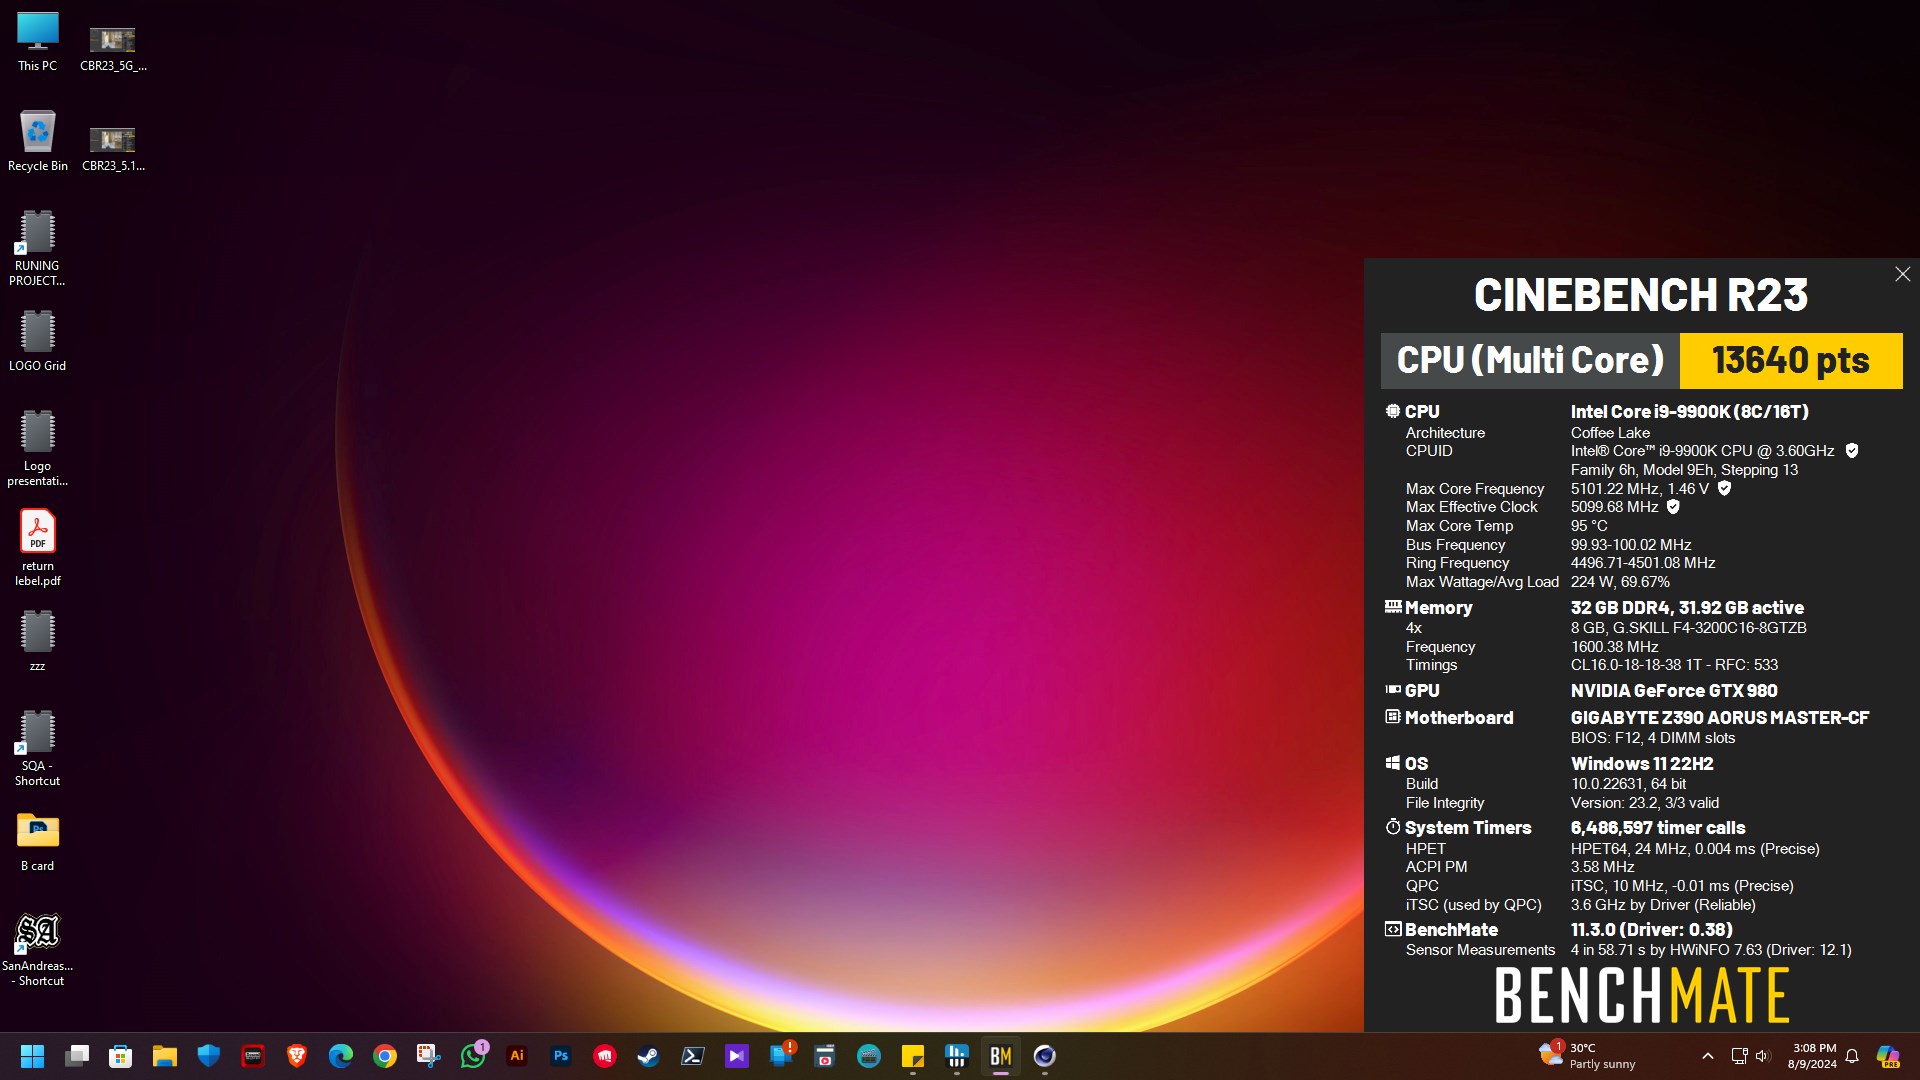Open the Windows Start menu
Image resolution: width=1920 pixels, height=1080 pixels.
tap(33, 1056)
